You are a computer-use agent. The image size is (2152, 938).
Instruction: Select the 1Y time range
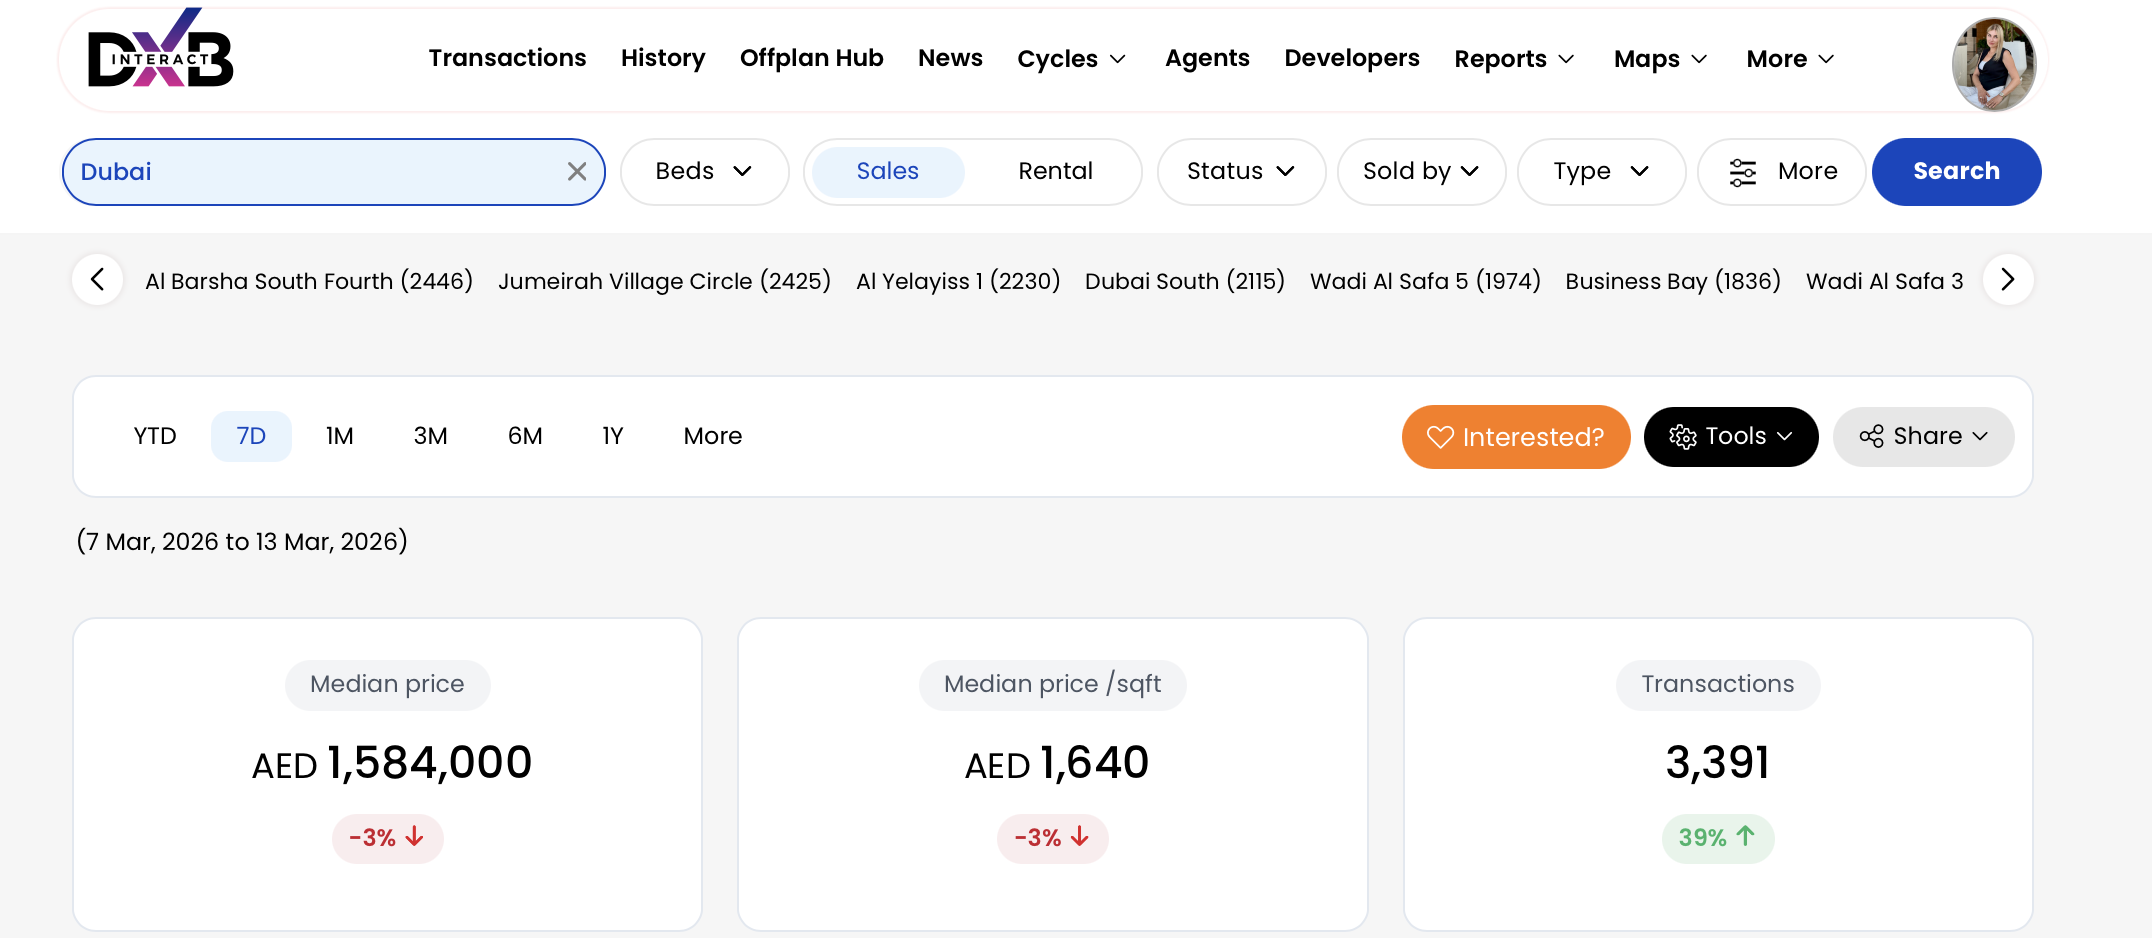pos(613,436)
